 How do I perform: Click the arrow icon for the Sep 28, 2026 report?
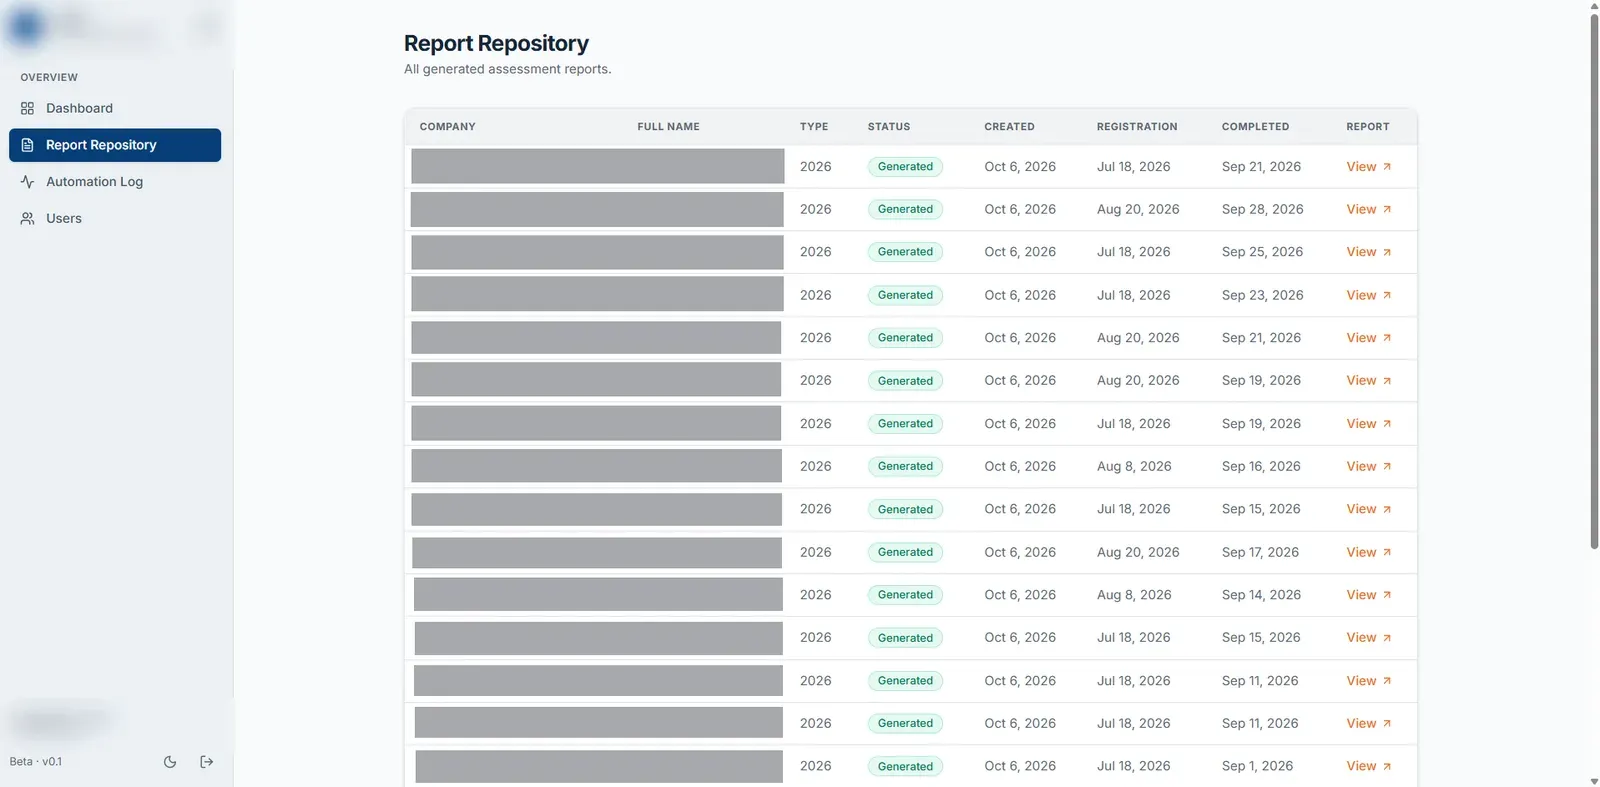click(x=1387, y=209)
